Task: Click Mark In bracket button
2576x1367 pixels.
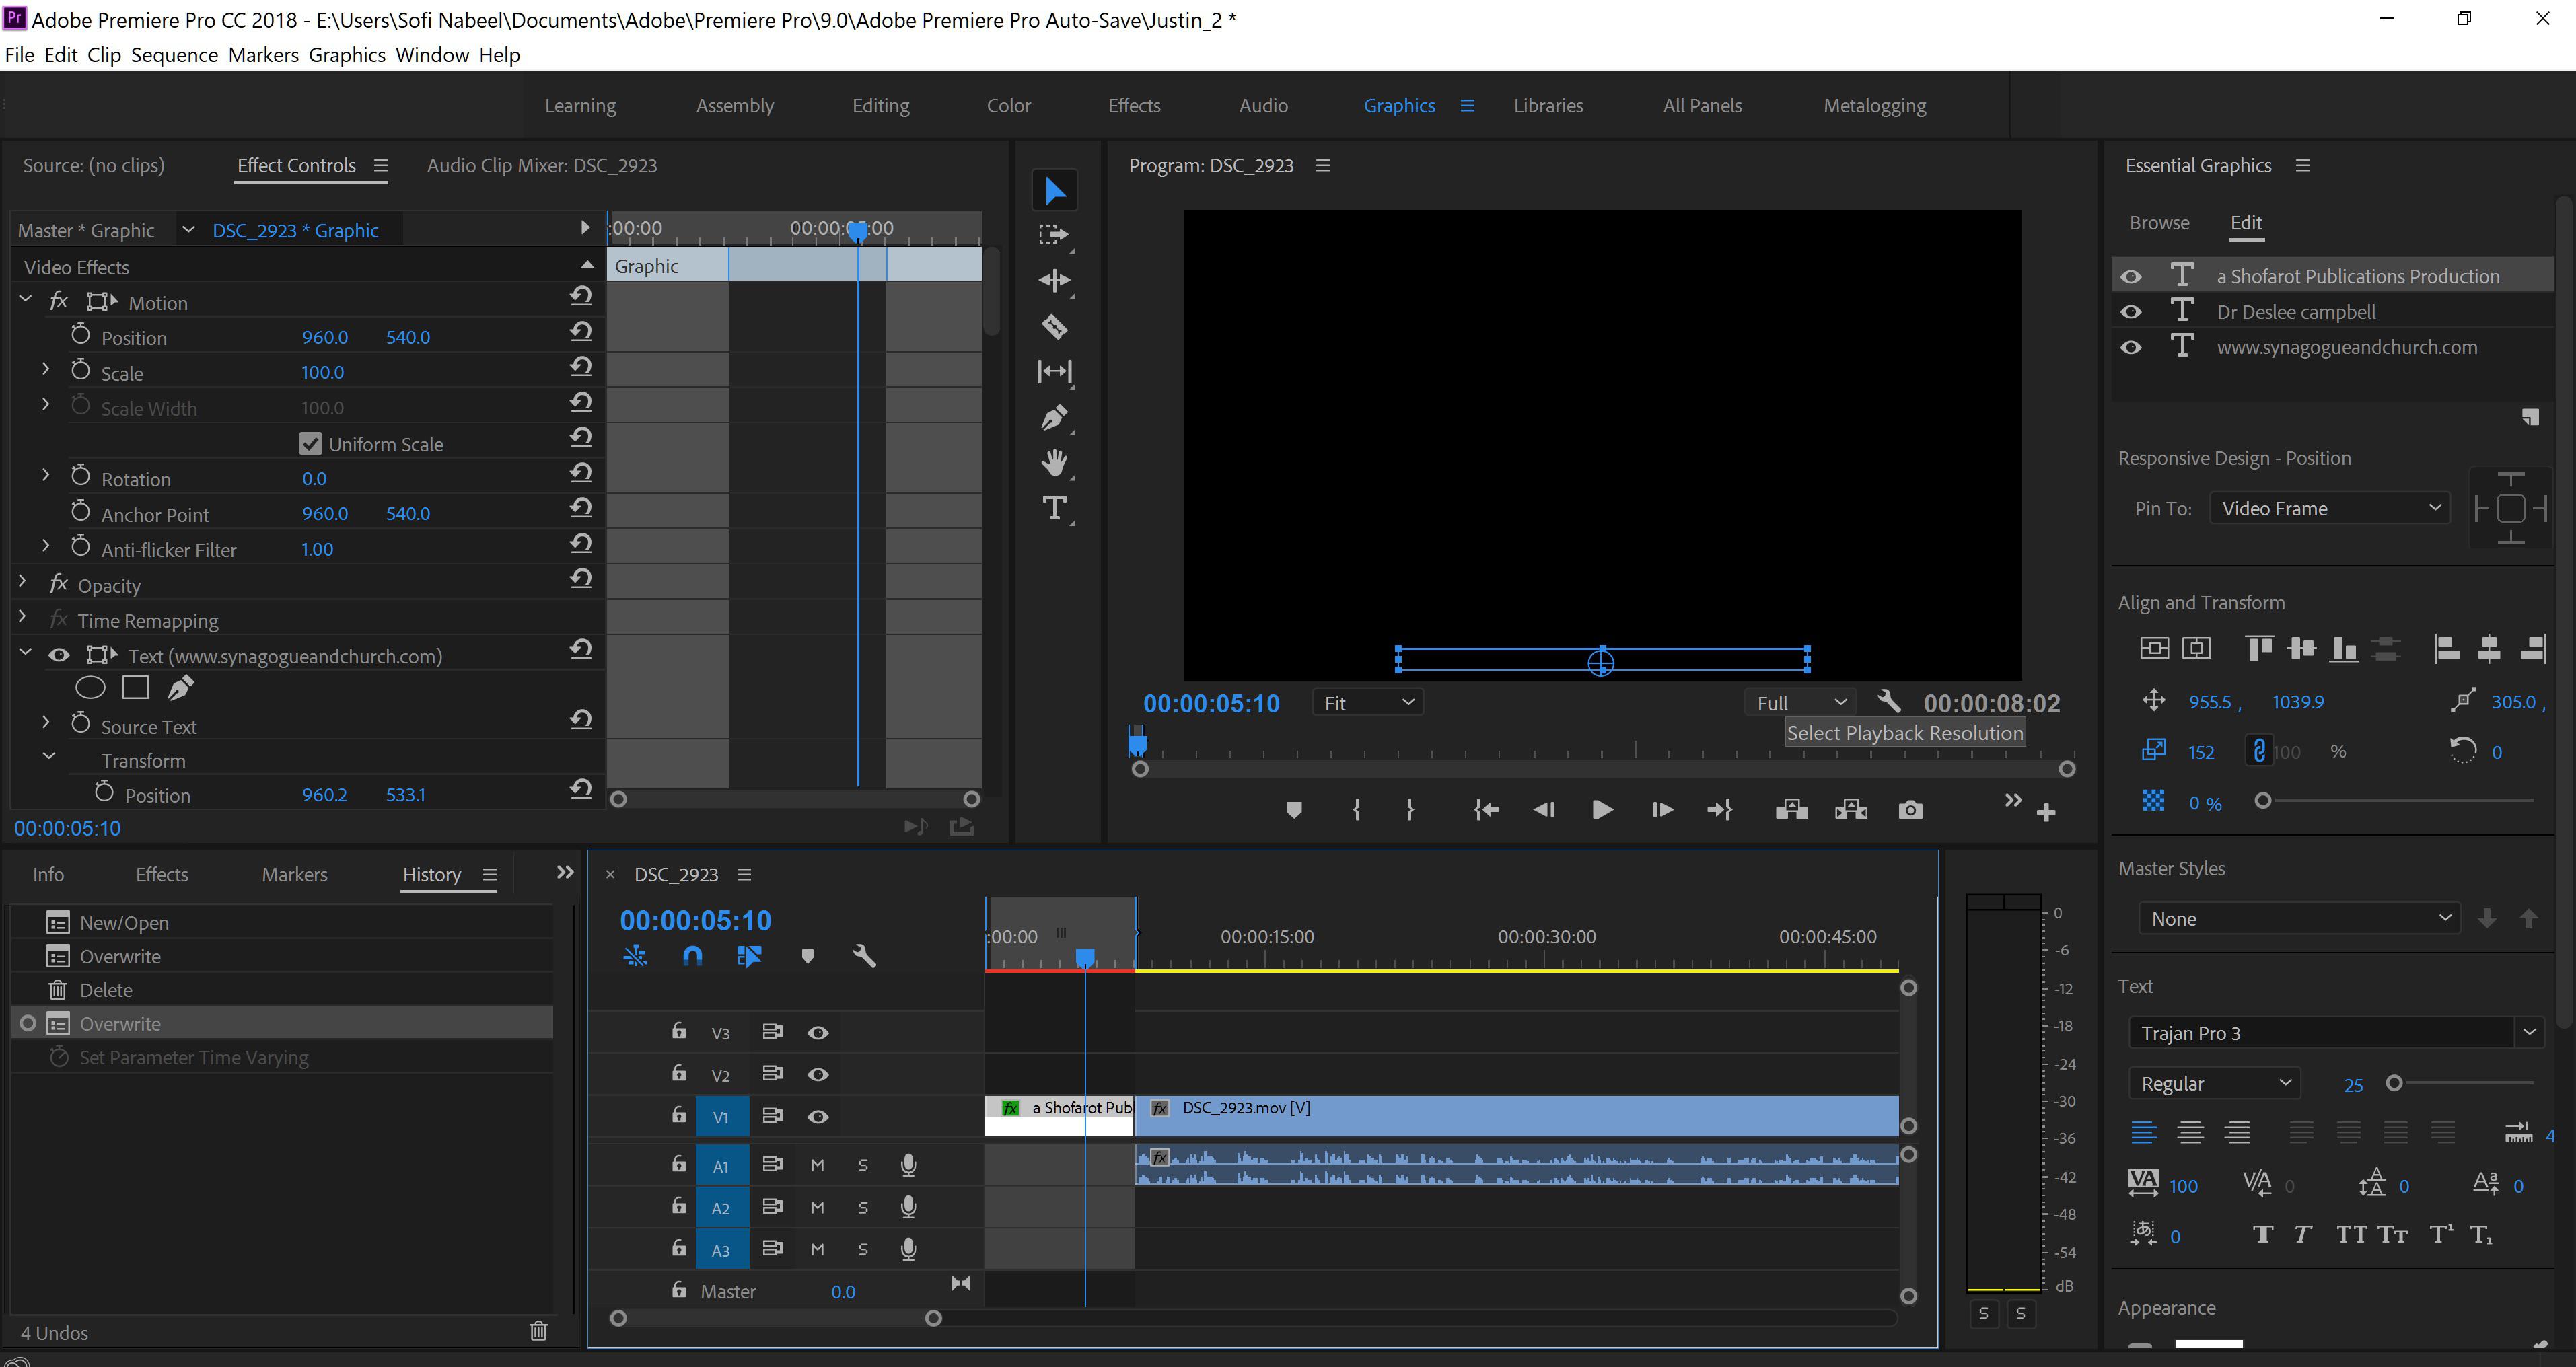Action: (1356, 810)
